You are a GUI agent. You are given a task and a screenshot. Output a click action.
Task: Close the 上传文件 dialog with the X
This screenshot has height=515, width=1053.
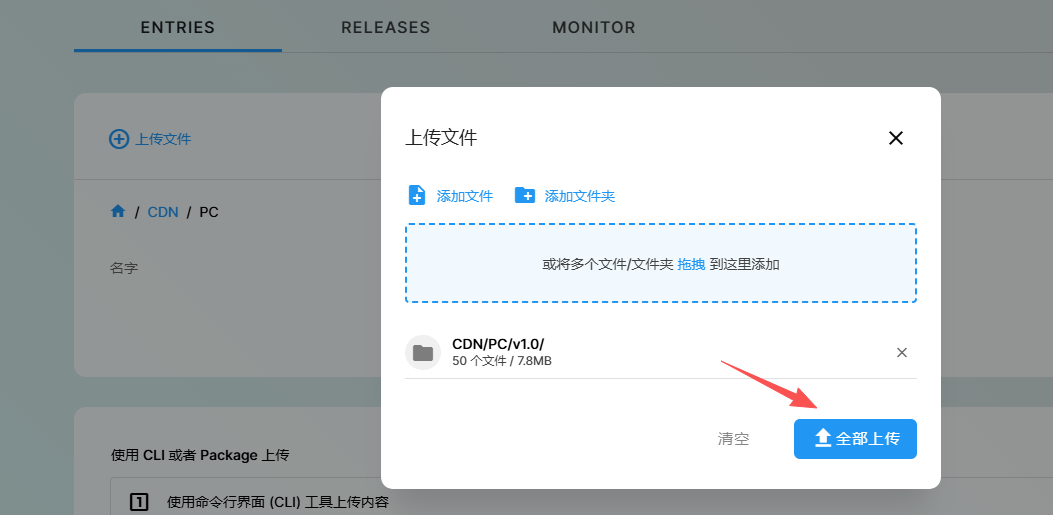[896, 138]
